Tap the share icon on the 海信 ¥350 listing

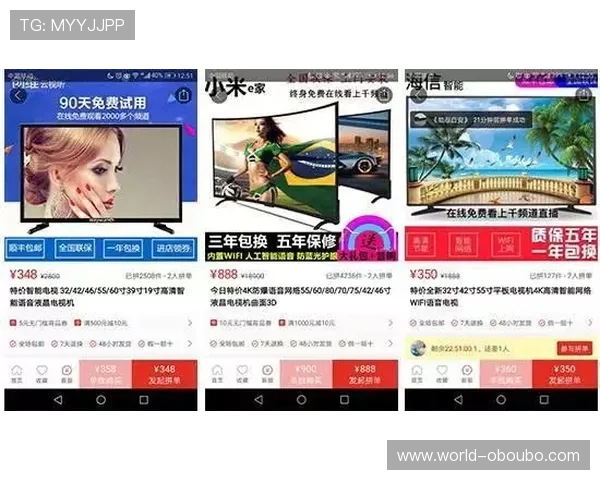point(584,95)
